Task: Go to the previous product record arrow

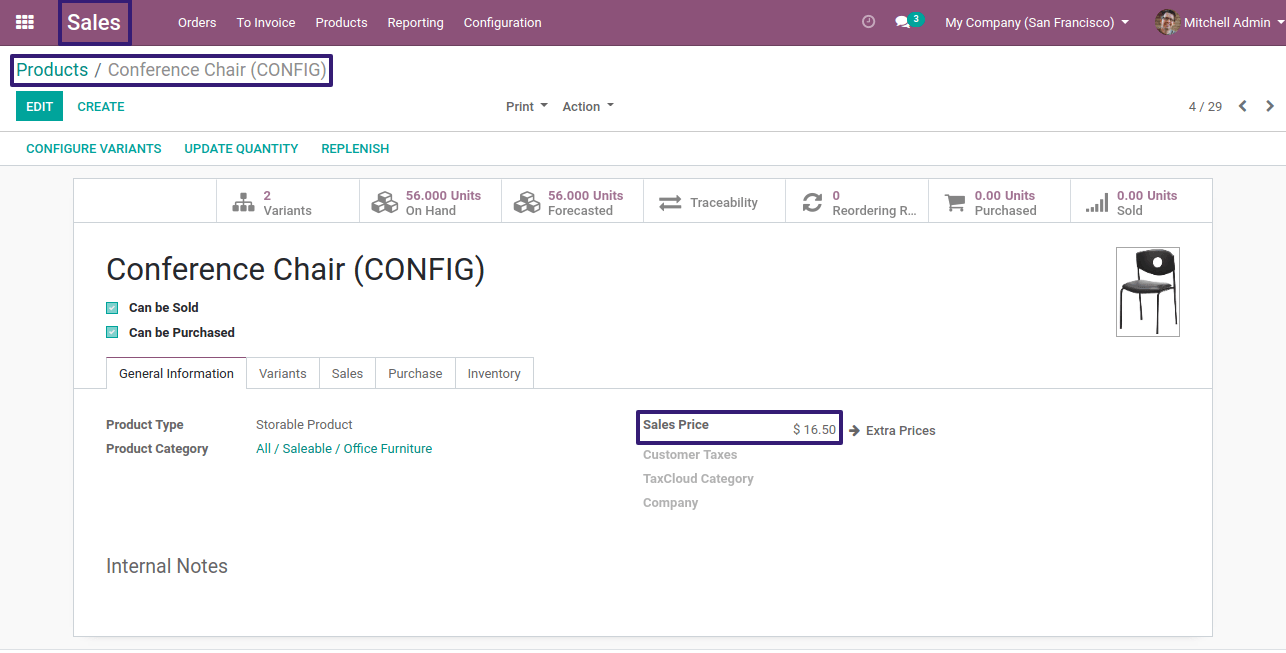Action: (x=1242, y=106)
